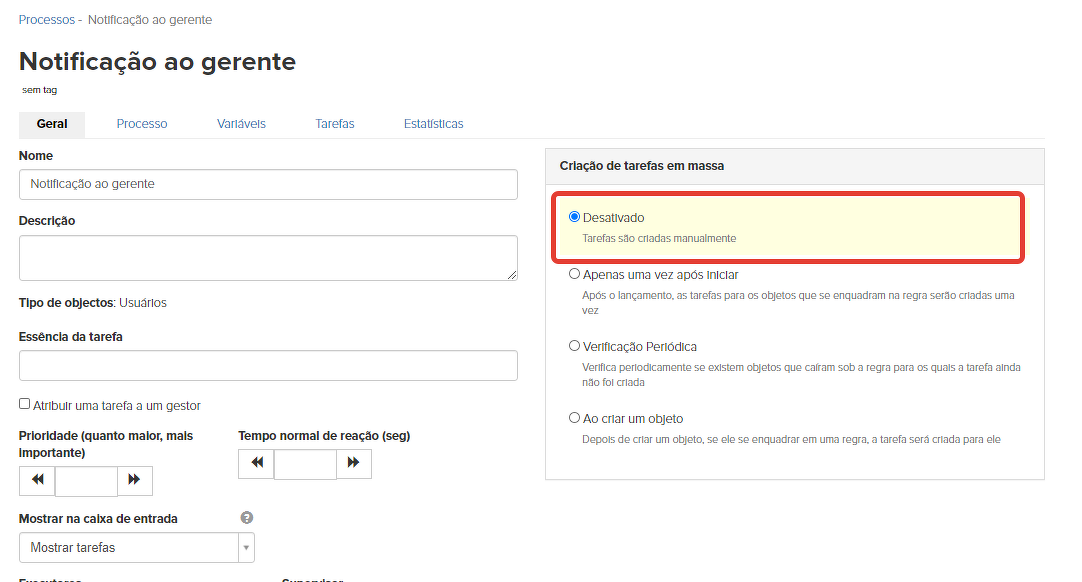This screenshot has height=582, width=1082.
Task: Decrease the normal reaction time value
Action: pyautogui.click(x=256, y=463)
